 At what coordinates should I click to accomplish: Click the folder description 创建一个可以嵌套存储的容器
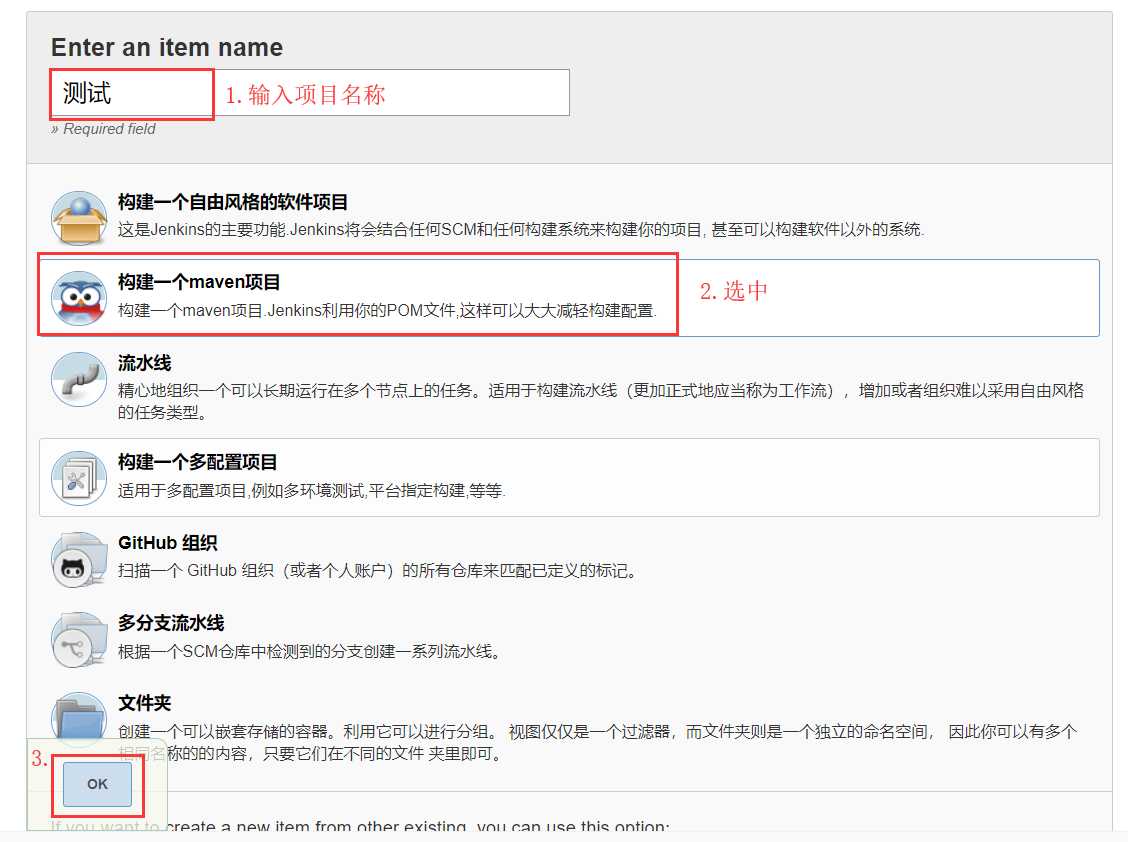click(597, 742)
